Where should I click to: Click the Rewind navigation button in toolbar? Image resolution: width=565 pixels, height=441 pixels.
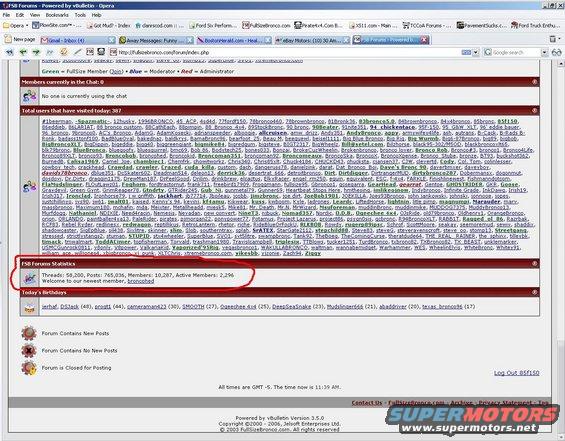click(9, 52)
